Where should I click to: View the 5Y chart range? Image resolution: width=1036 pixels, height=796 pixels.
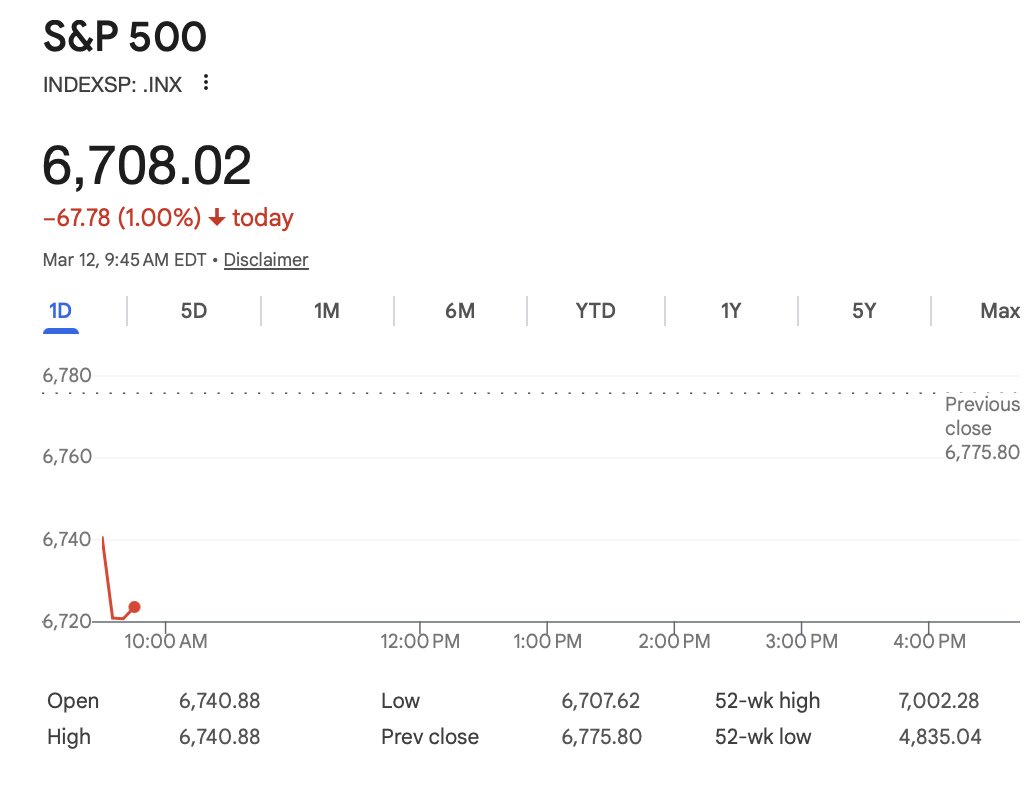[x=864, y=311]
